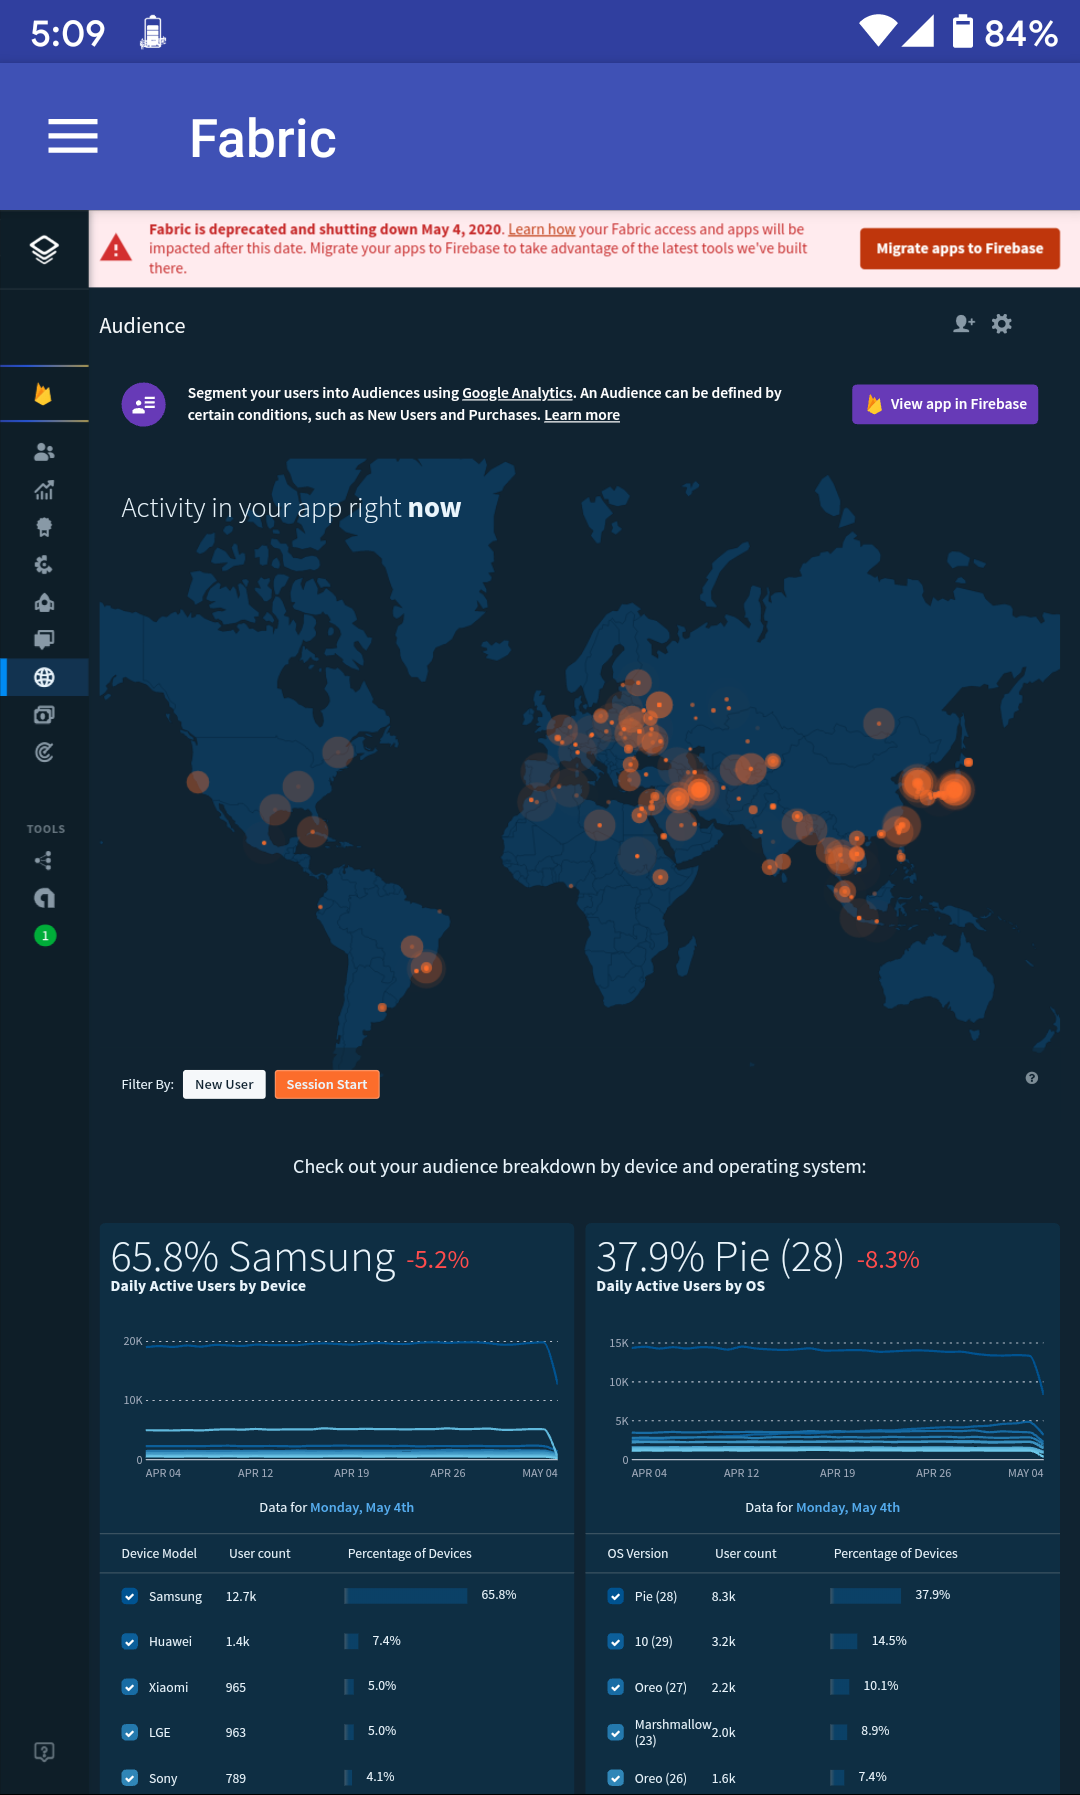Click the Fabric layers logo icon
Image resolution: width=1080 pixels, height=1795 pixels.
click(x=44, y=249)
